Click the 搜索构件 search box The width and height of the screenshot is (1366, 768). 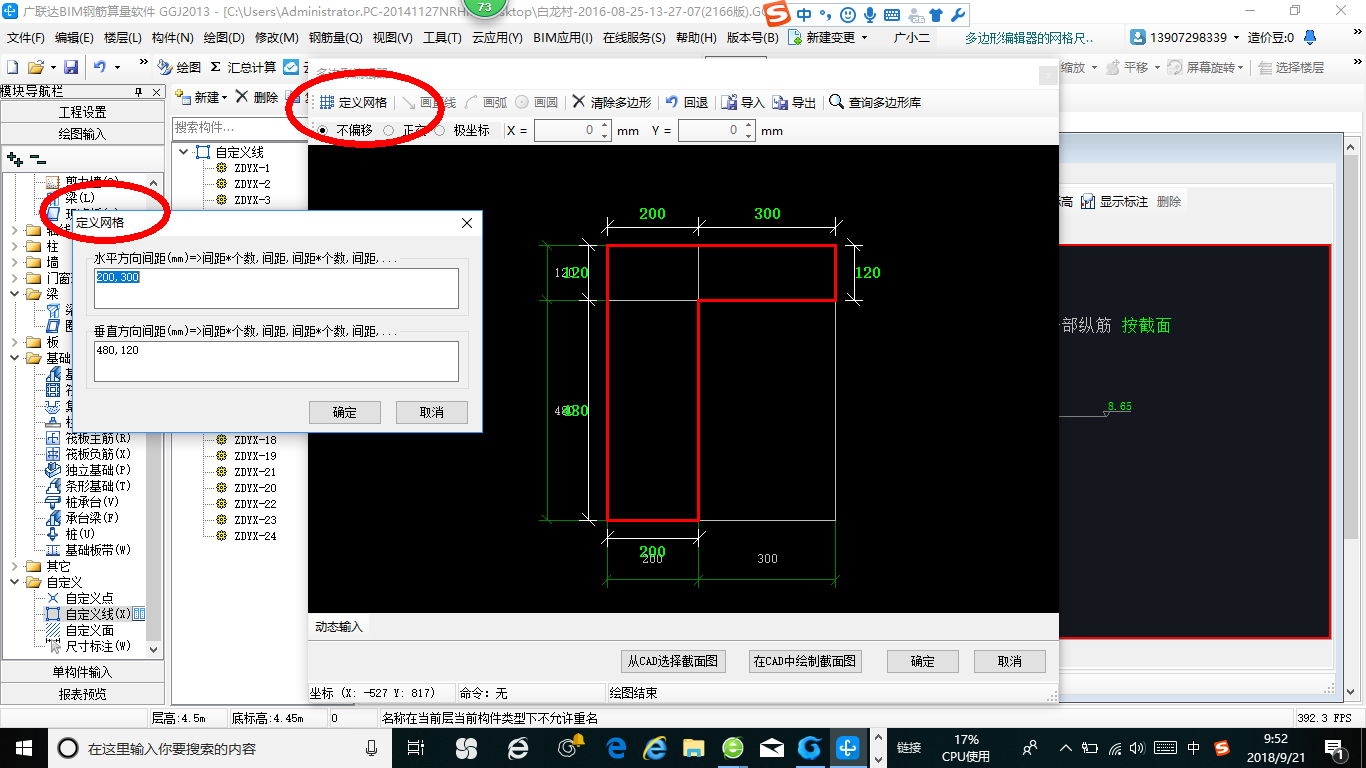coord(240,127)
